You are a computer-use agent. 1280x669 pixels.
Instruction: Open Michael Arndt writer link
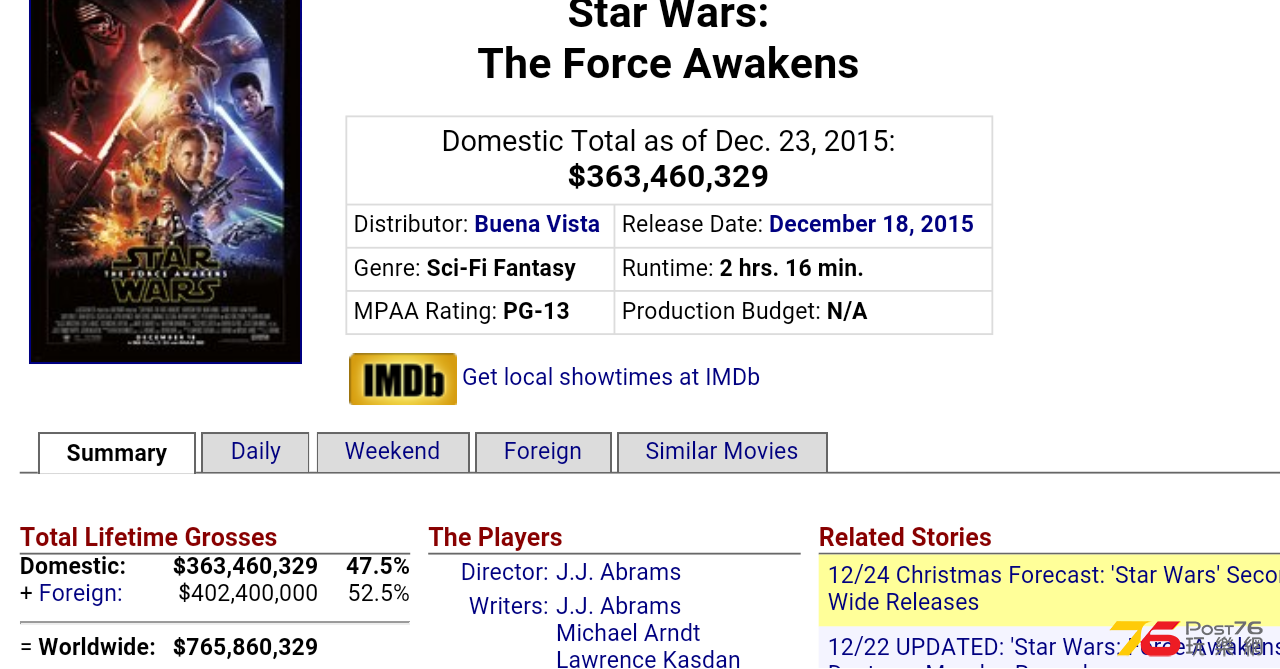pyautogui.click(x=628, y=633)
